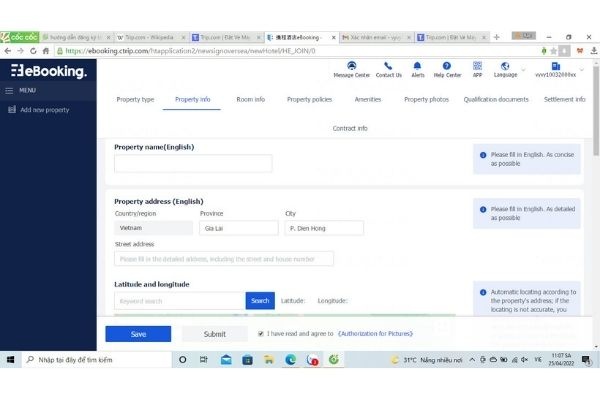600x400 pixels.
Task: Switch to the Xác nhận email tab
Action: coord(374,37)
